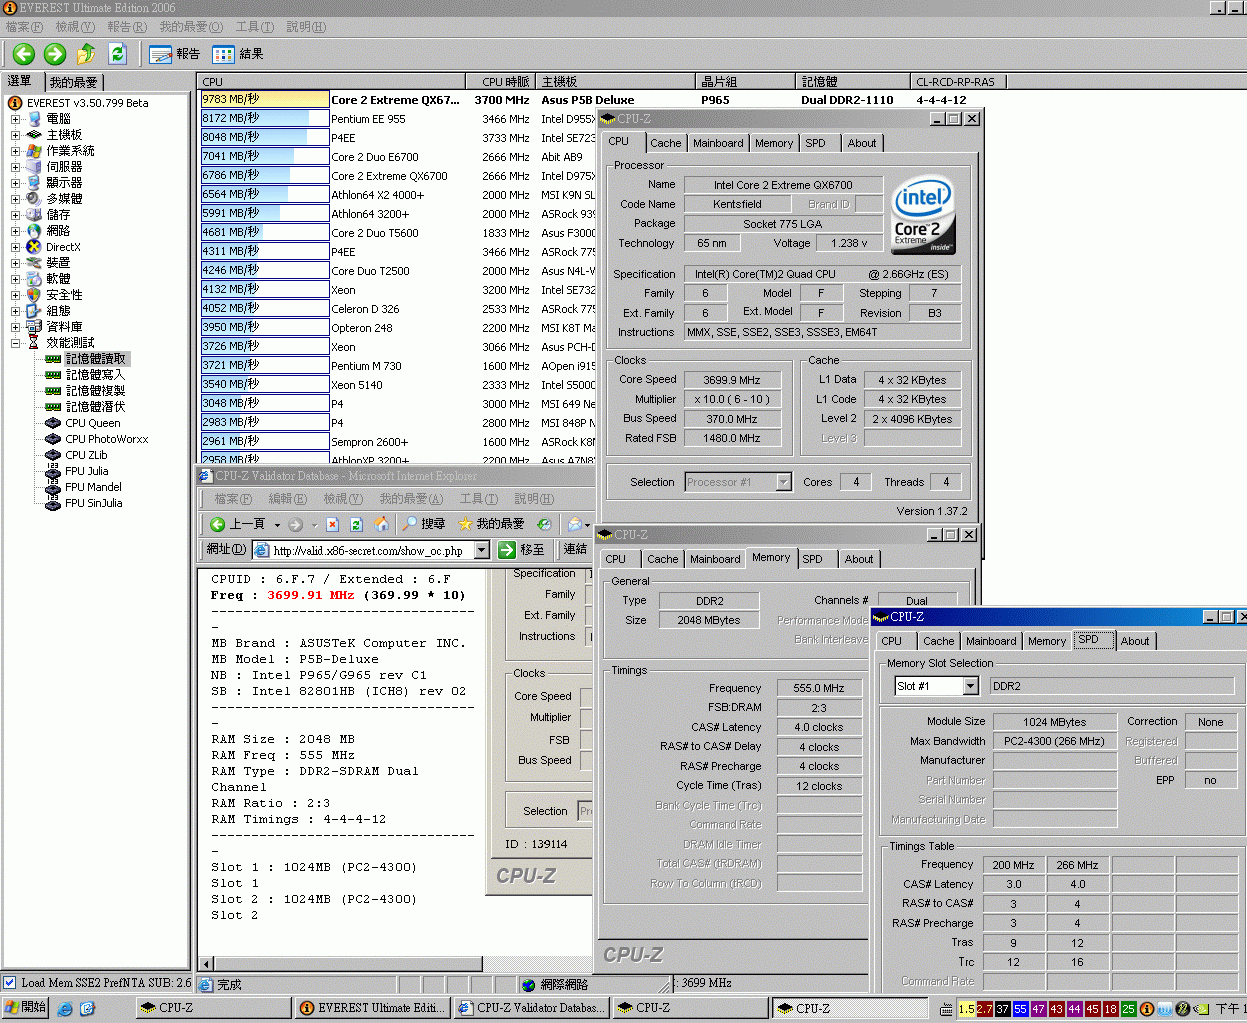Click the EVEREST v3.50.799 Beta root node
Image resolution: width=1247 pixels, height=1023 pixels.
tap(87, 103)
